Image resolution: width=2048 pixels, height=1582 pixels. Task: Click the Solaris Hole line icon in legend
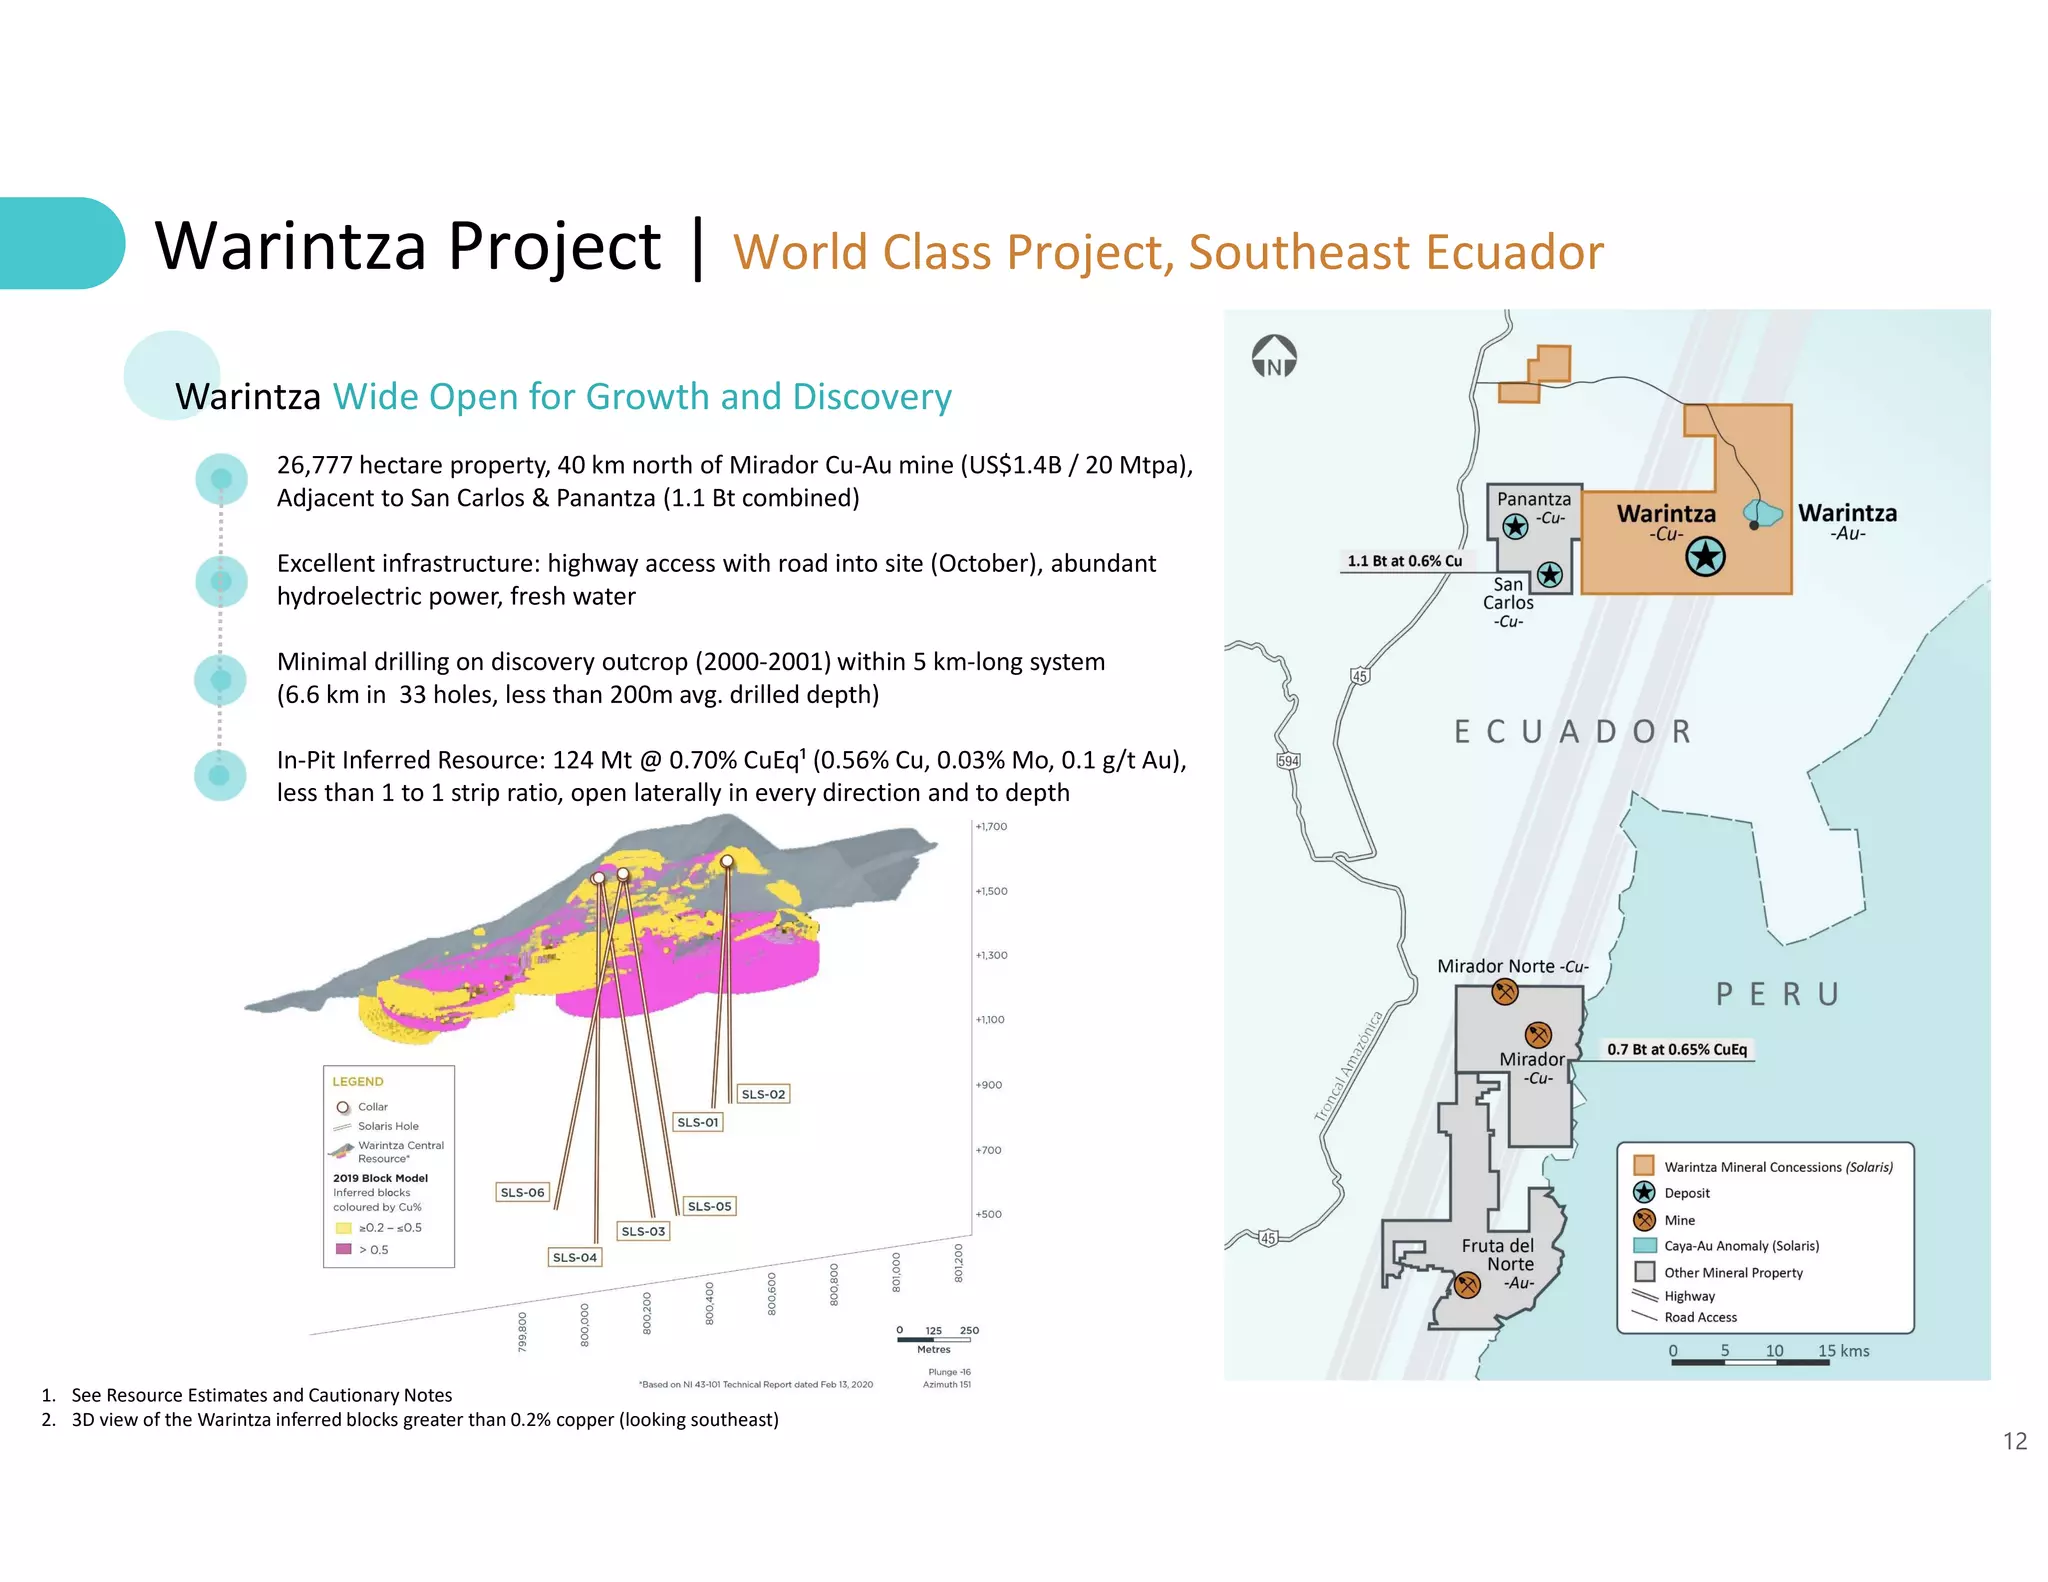pos(342,1127)
